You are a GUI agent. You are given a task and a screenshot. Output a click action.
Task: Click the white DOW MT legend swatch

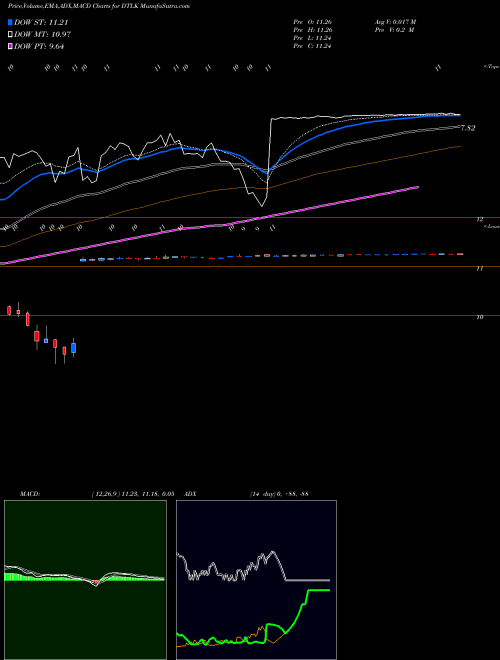pos(10,35)
